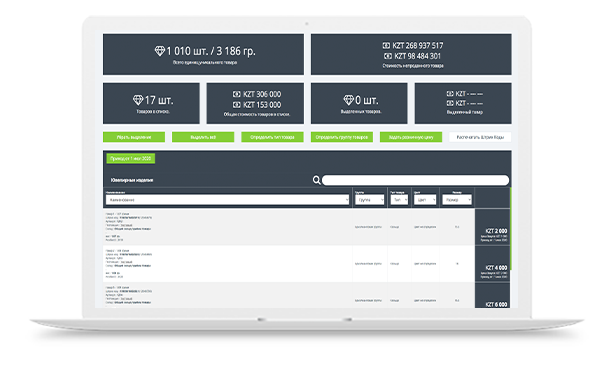Click the money icon beside KZT 268 937 517
Screen dimensions: 609x371
pos(386,45)
